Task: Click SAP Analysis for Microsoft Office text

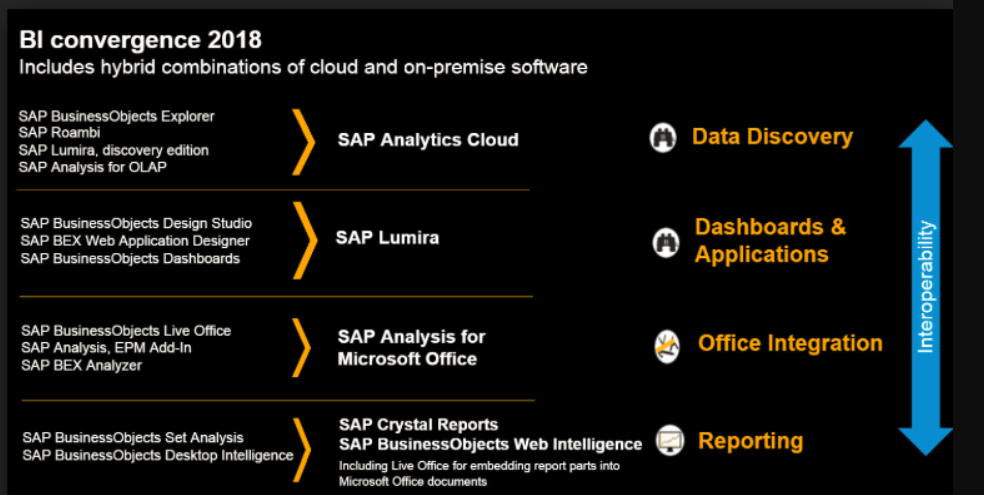Action: (x=411, y=348)
